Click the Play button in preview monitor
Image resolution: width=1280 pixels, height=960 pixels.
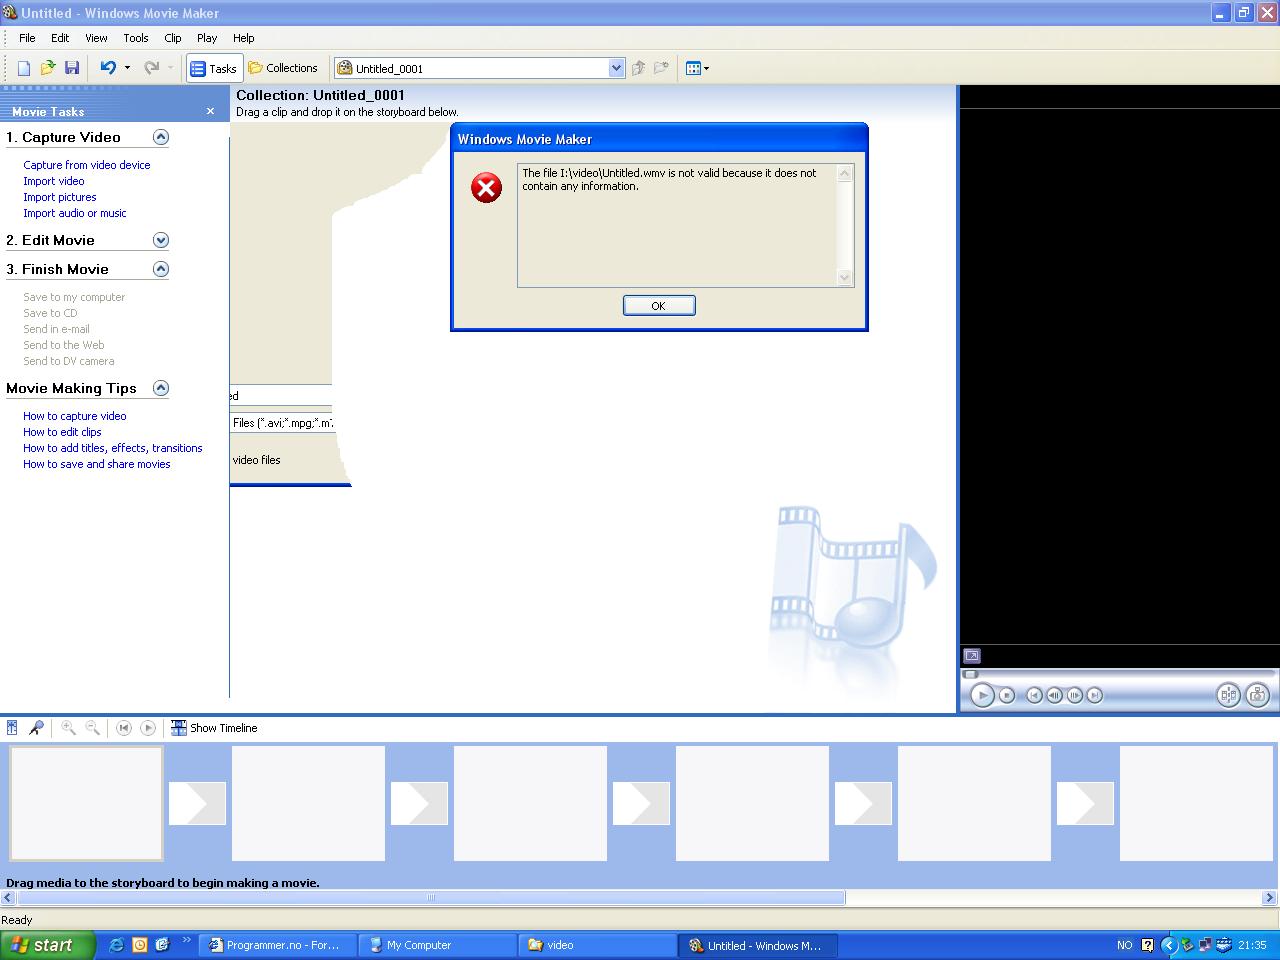[x=982, y=695]
